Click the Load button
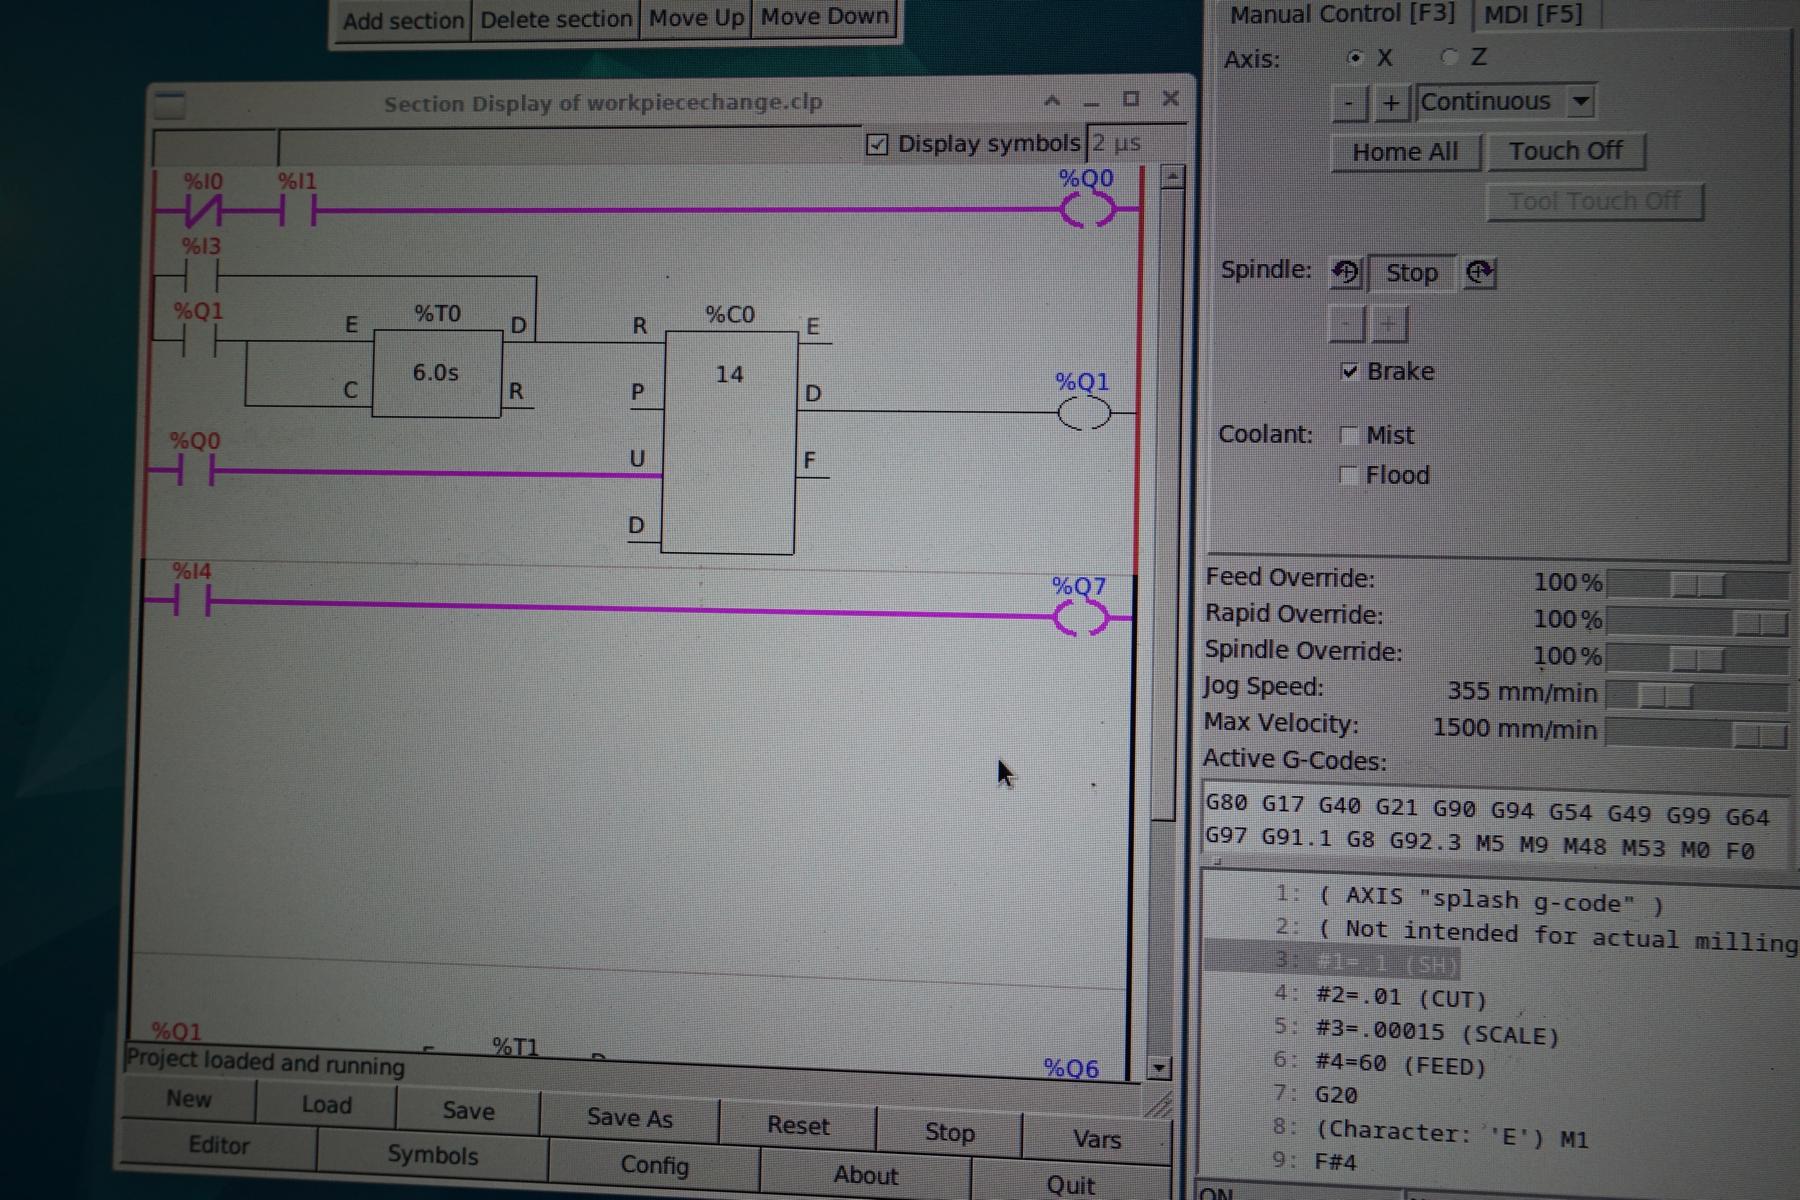This screenshot has width=1800, height=1200. click(x=326, y=1105)
